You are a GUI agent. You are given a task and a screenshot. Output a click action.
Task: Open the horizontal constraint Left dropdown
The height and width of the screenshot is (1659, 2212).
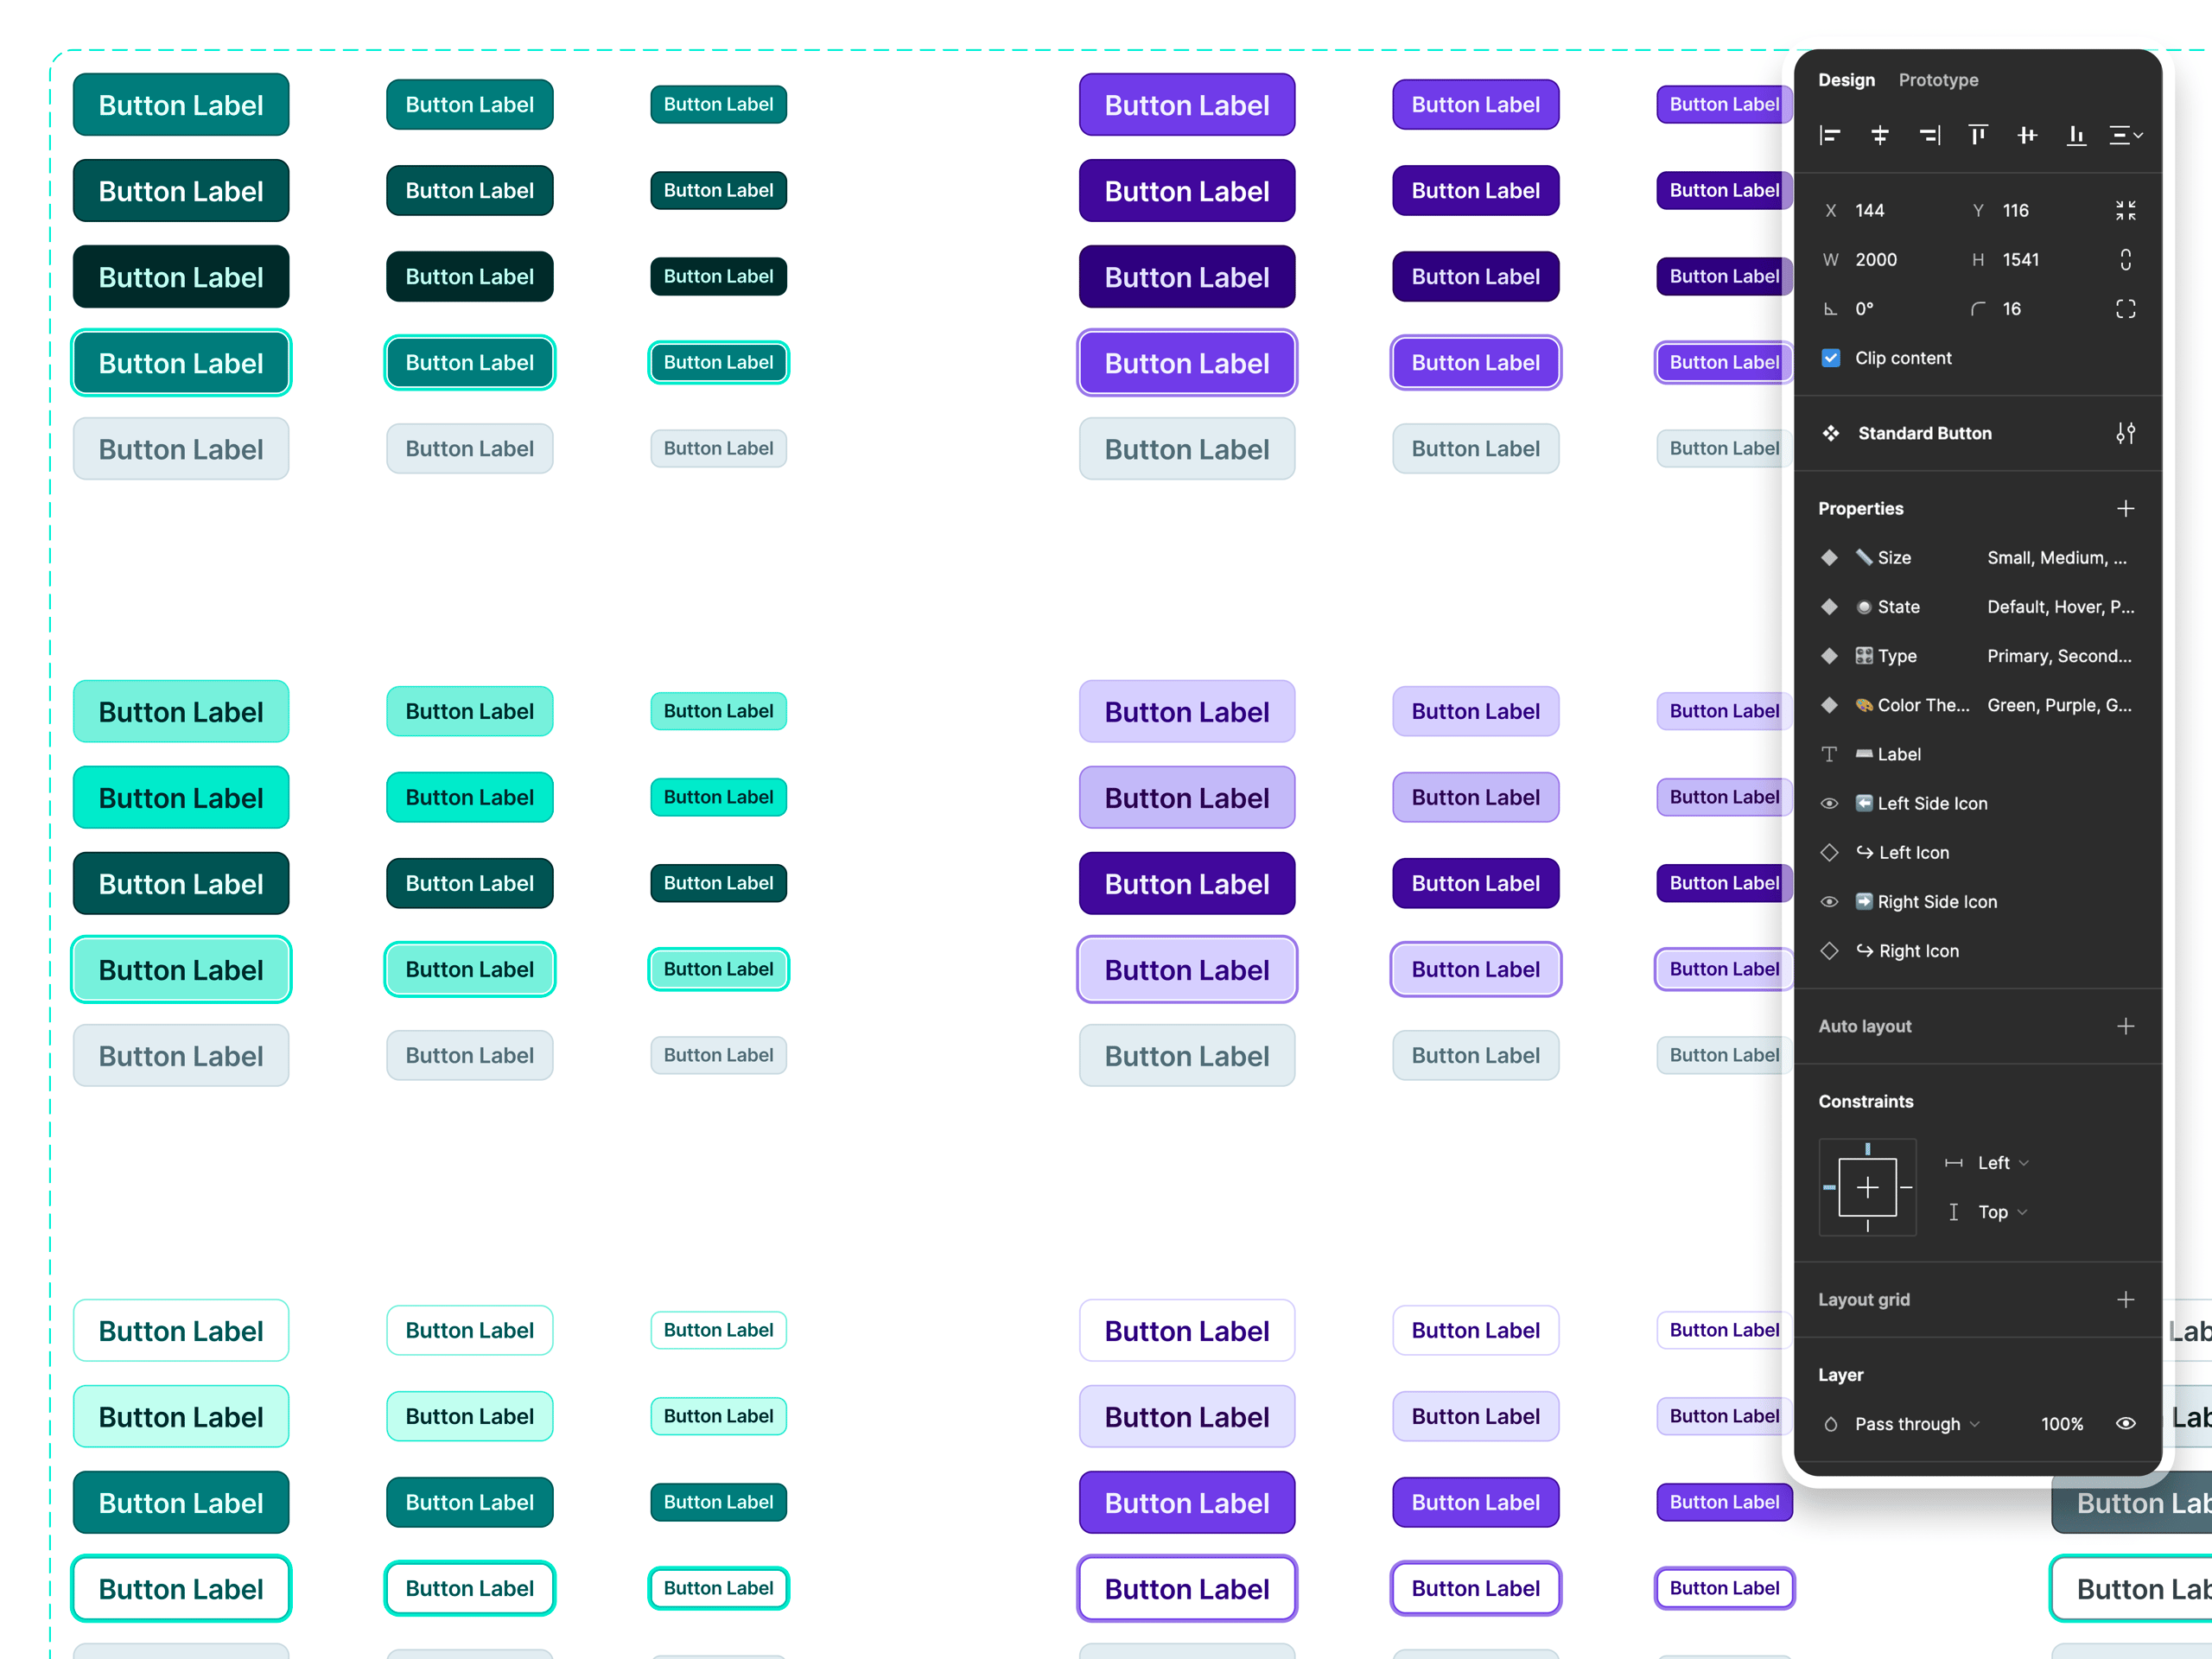[1987, 1163]
